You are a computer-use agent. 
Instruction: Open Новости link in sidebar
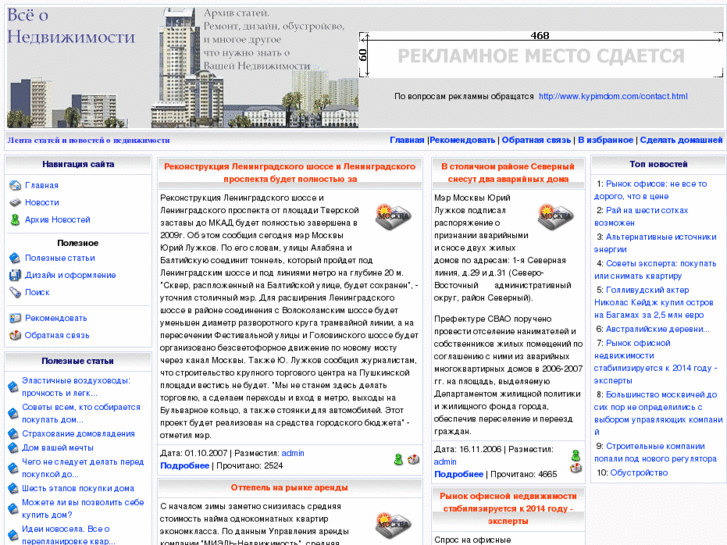42,203
